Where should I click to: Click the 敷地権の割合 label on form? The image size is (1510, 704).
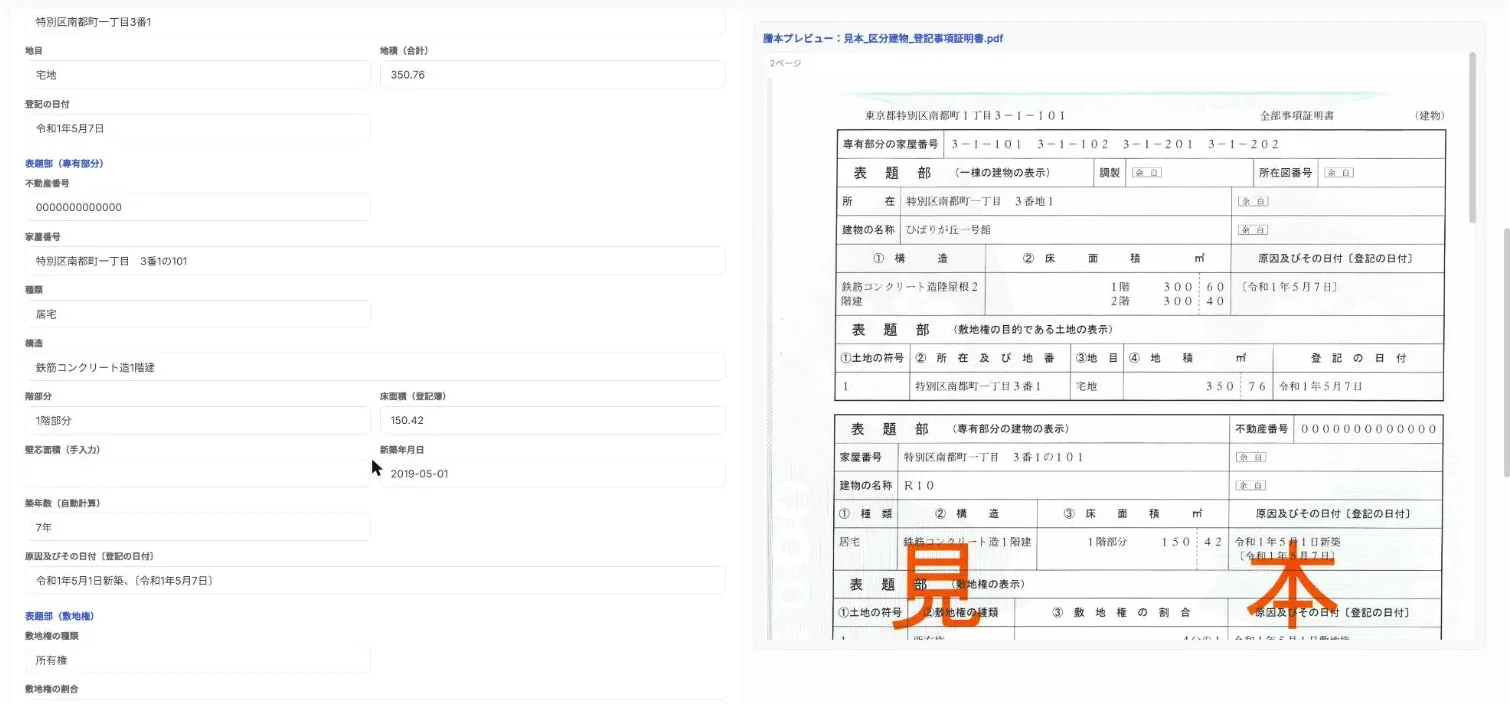point(51,689)
